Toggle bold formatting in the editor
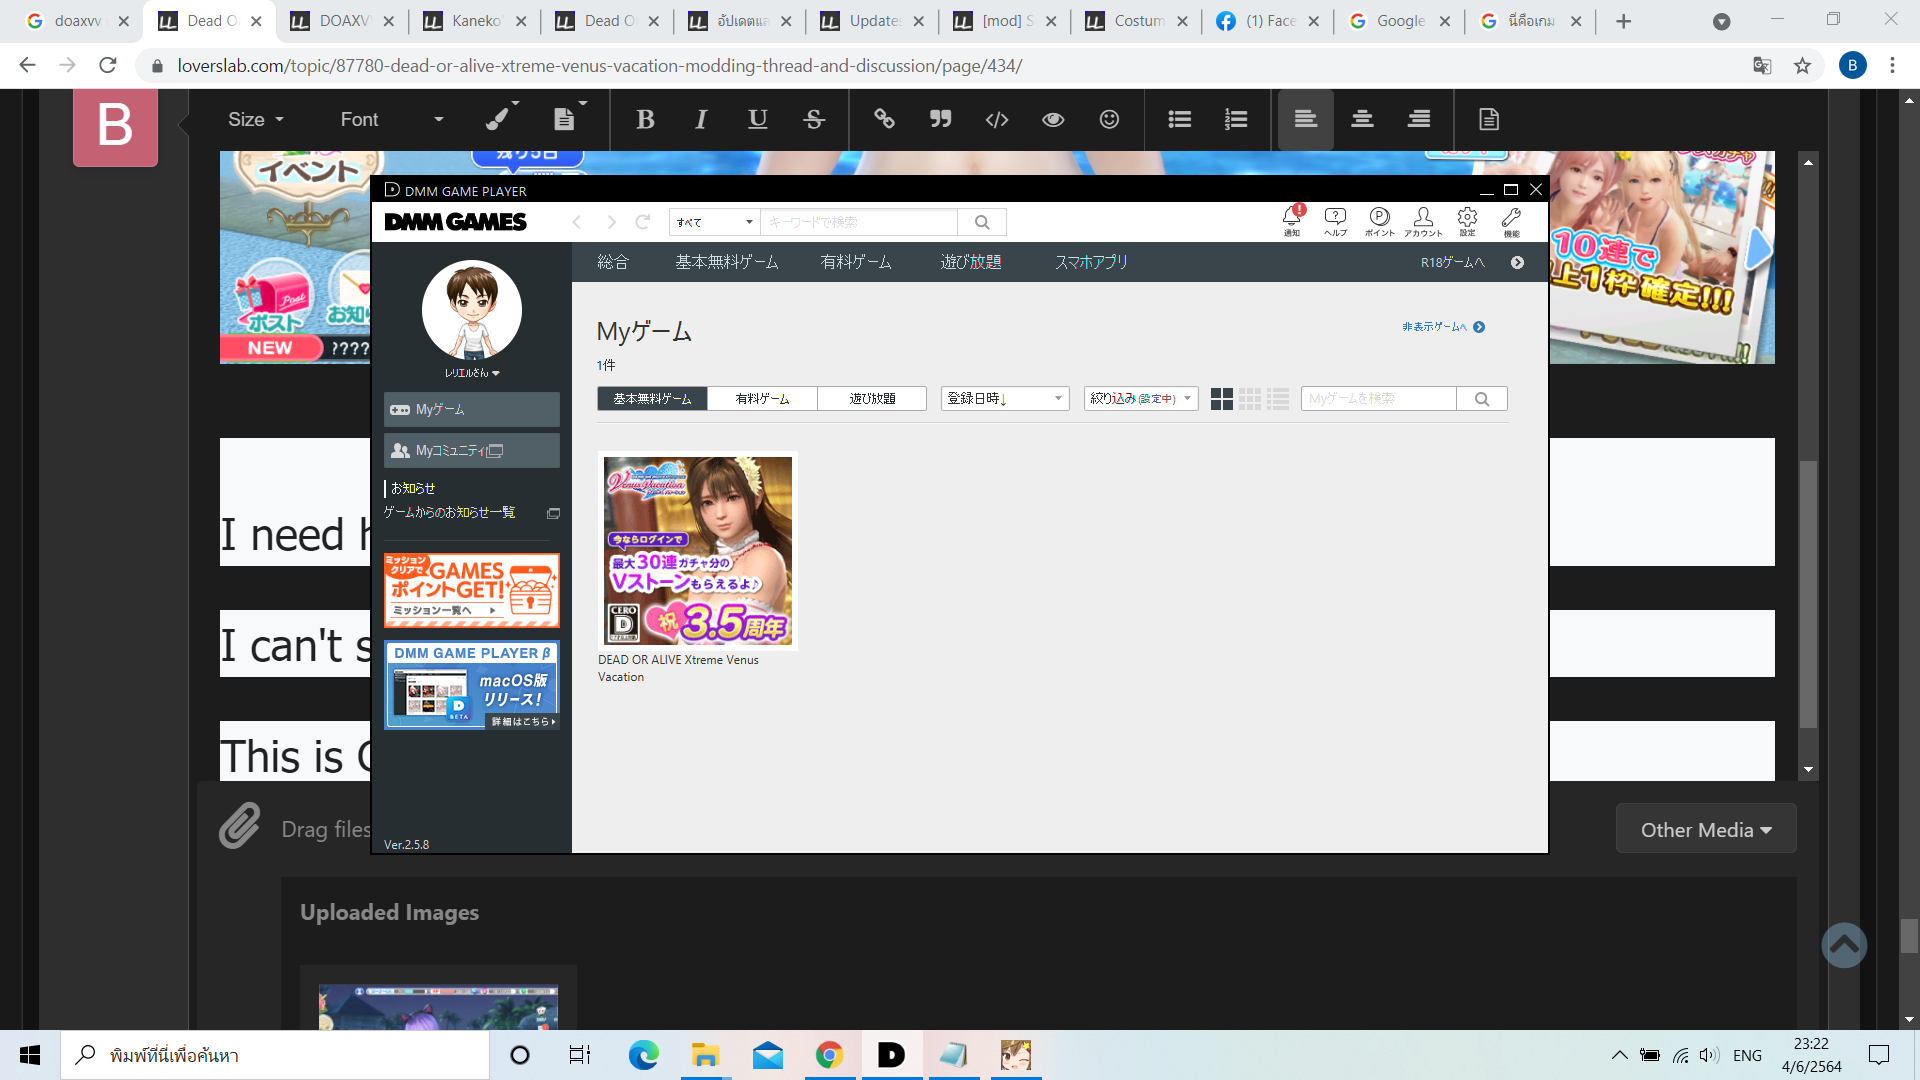The height and width of the screenshot is (1080, 1920). point(645,120)
